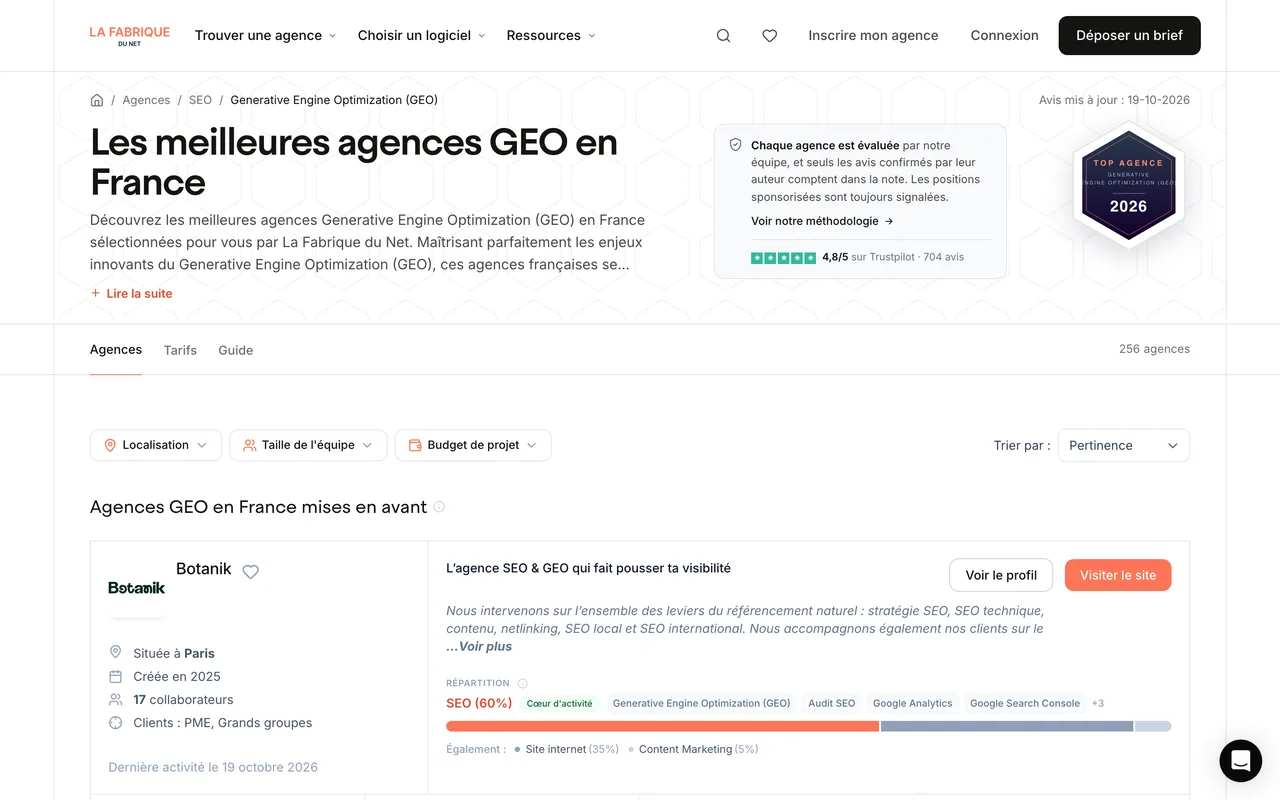Click Agences breadcrumb link
Image resolution: width=1280 pixels, height=800 pixels.
[x=146, y=100]
